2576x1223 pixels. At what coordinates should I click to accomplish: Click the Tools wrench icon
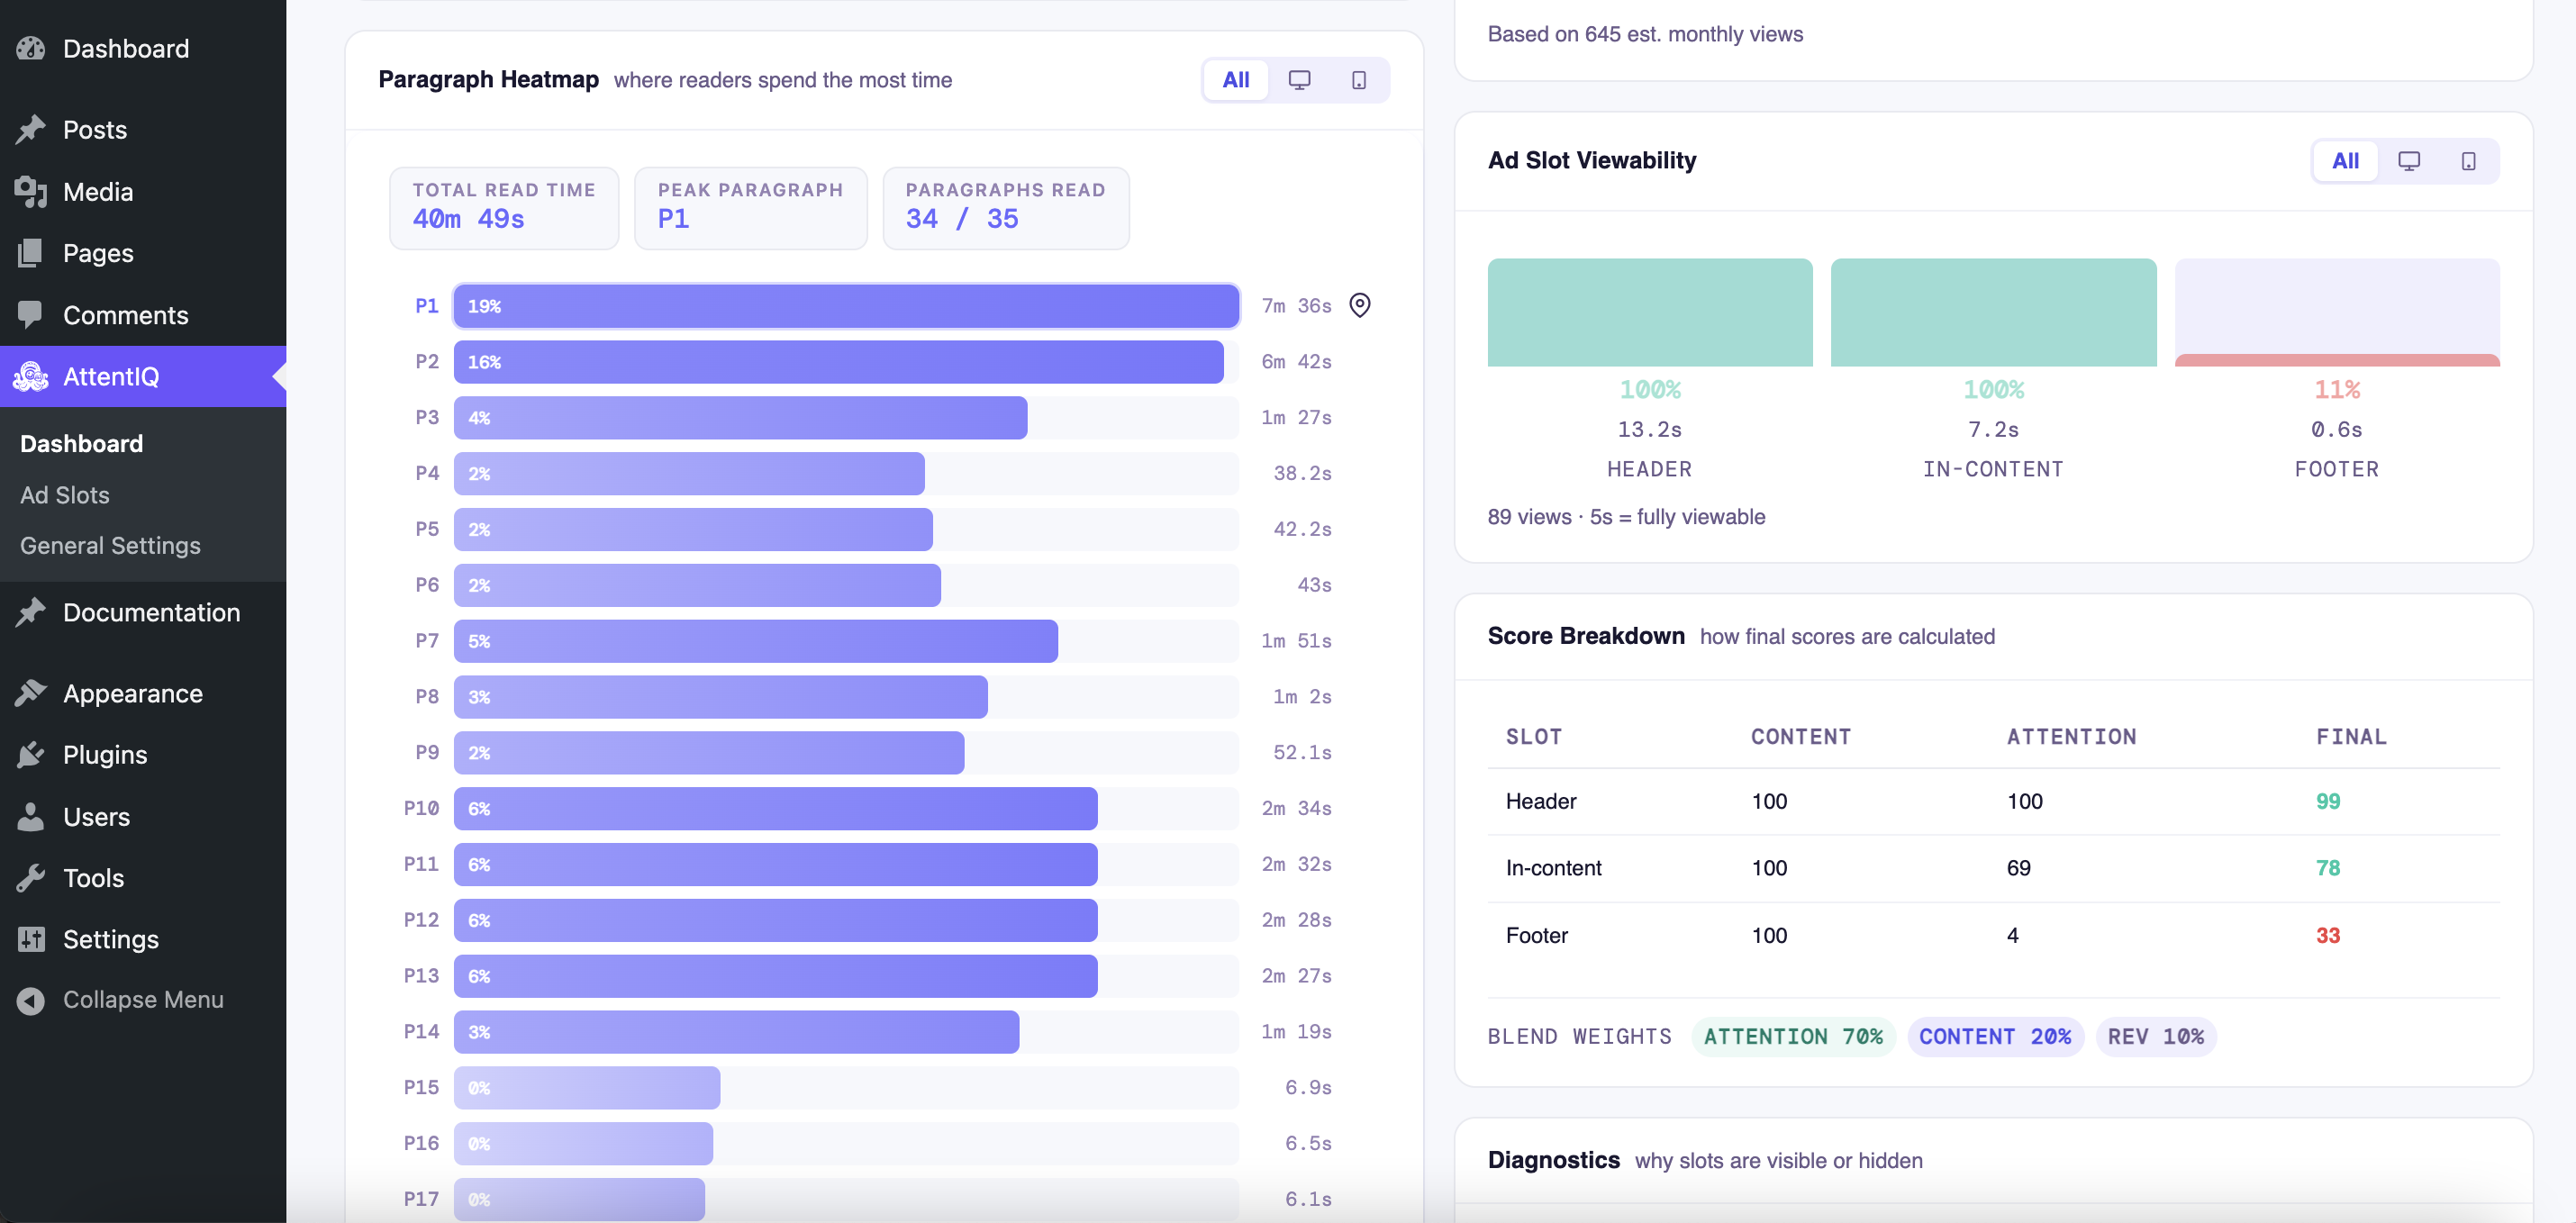31,878
